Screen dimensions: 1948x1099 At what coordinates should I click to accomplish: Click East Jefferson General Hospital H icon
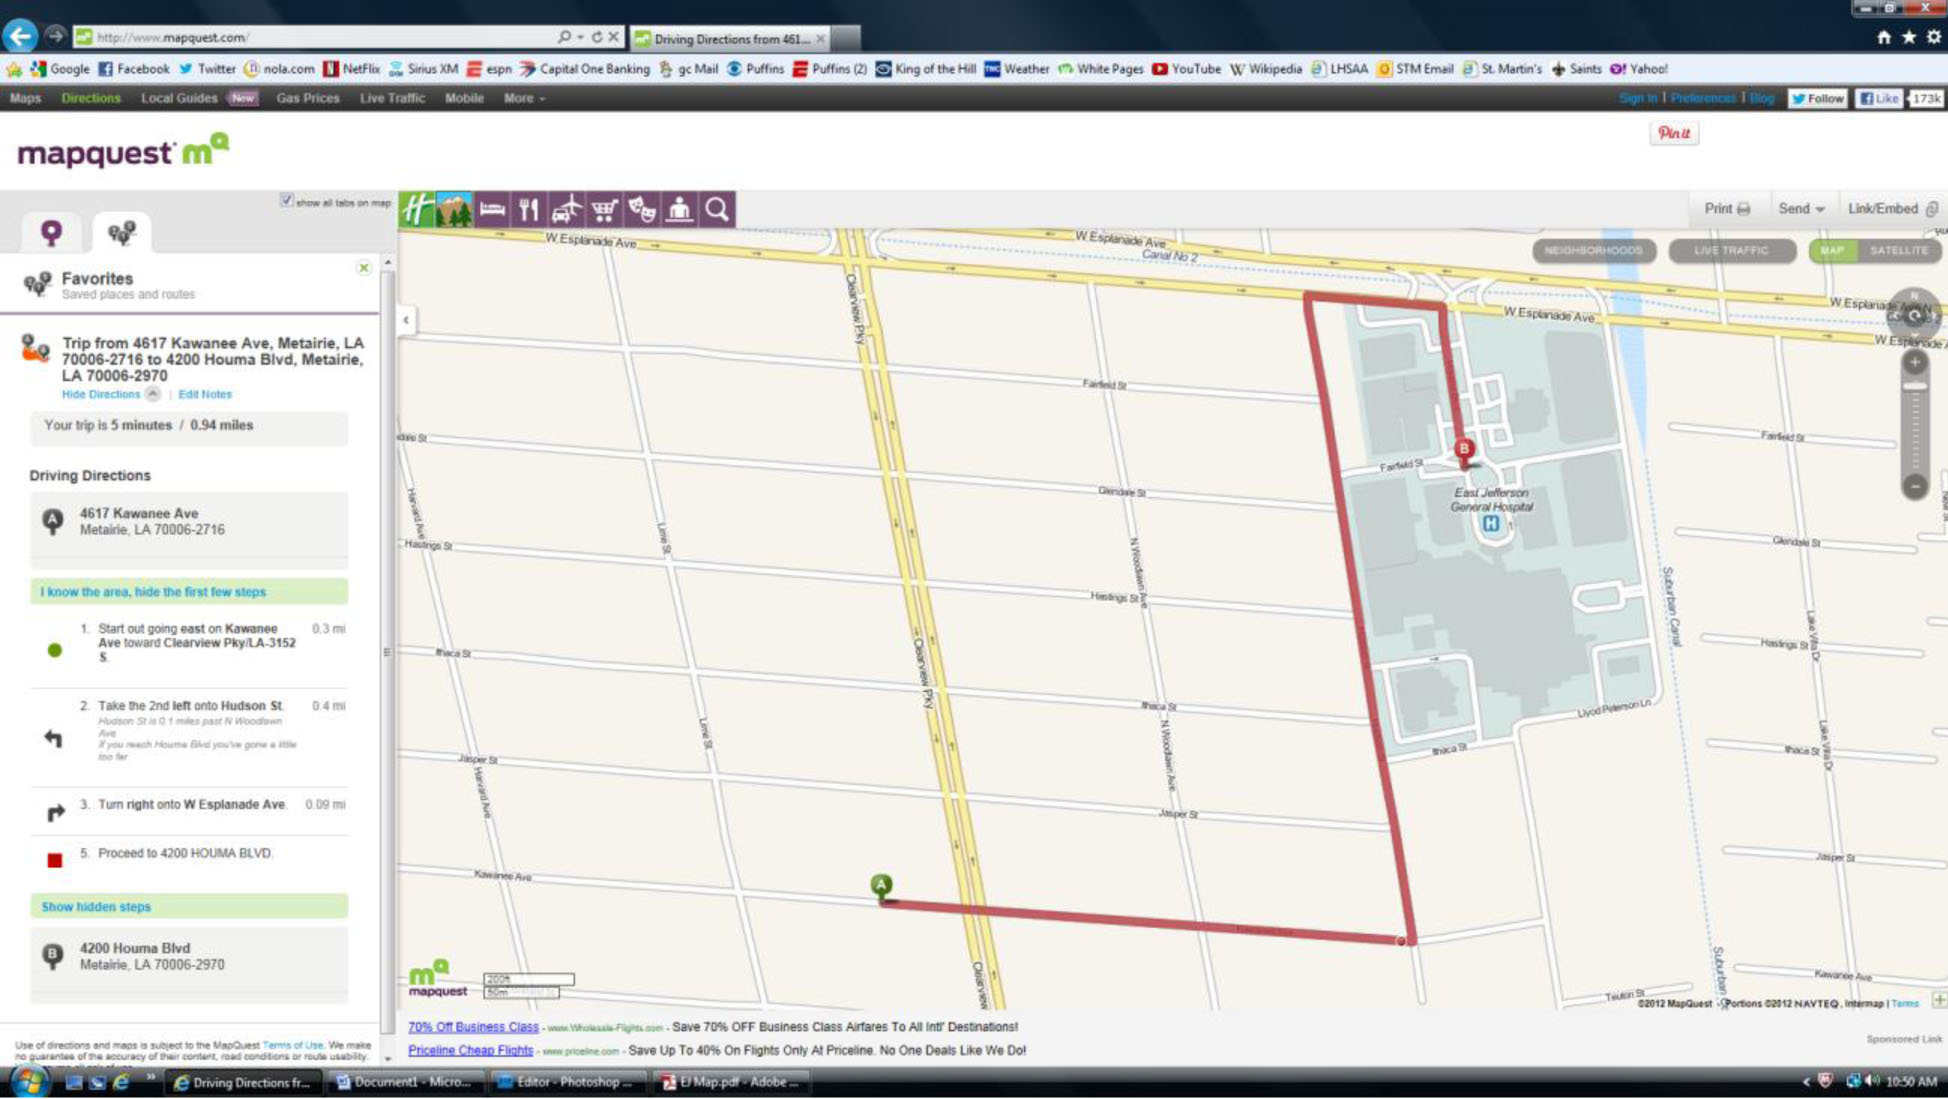(1491, 523)
